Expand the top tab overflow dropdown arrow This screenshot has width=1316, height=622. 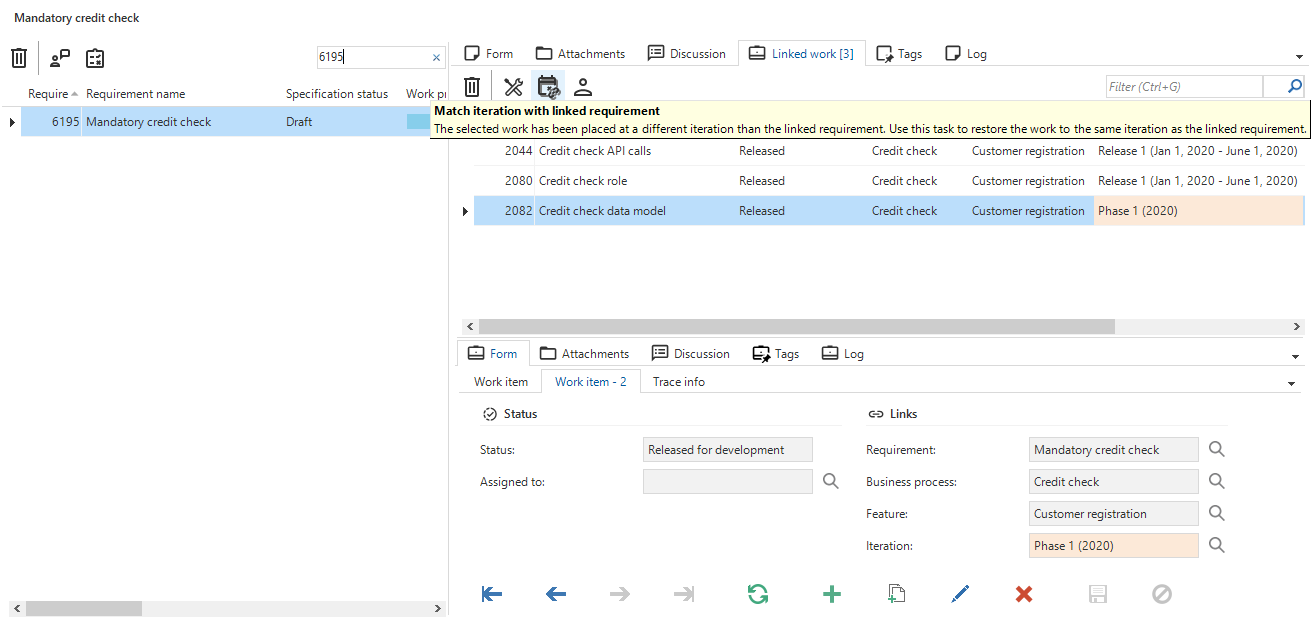(1297, 57)
